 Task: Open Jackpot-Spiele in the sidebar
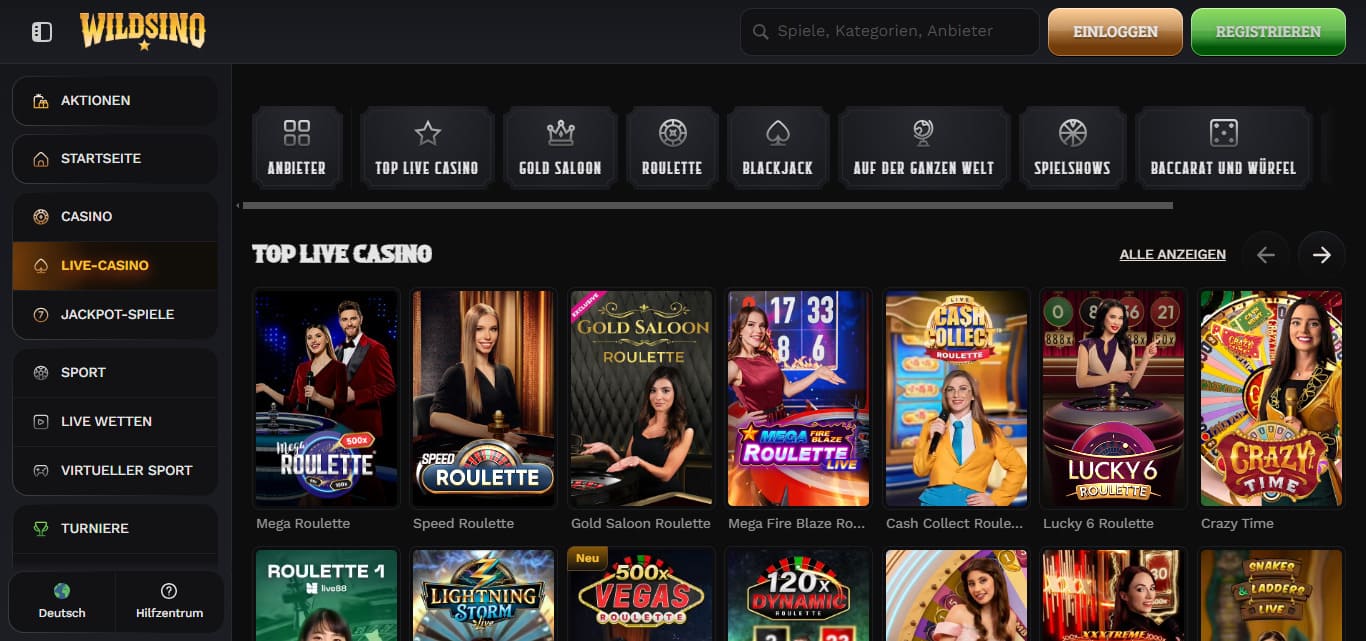[115, 315]
